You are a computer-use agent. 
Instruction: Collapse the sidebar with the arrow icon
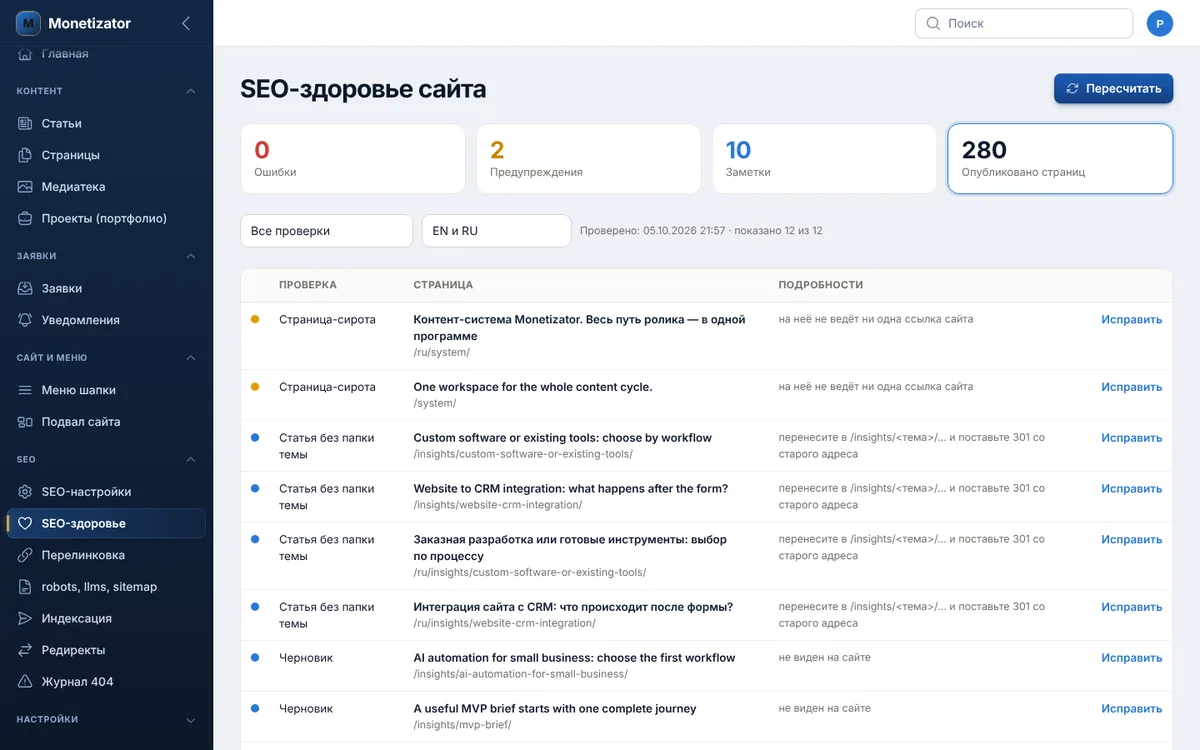point(186,23)
